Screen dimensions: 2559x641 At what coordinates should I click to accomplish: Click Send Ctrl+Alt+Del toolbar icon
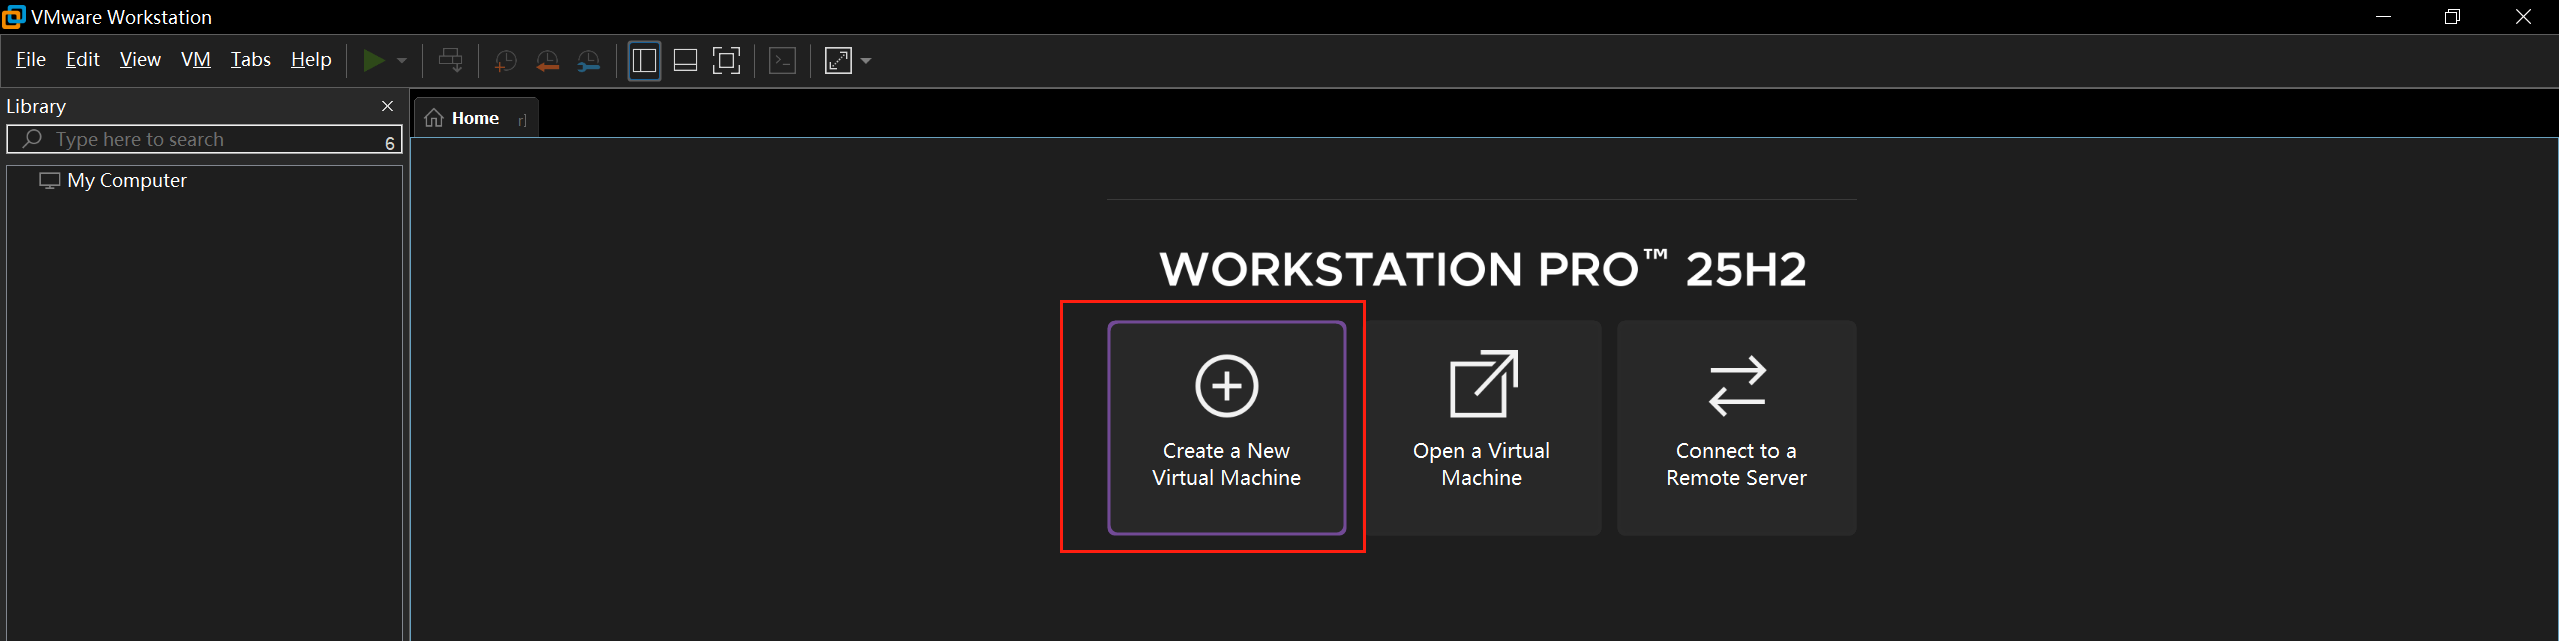[451, 61]
